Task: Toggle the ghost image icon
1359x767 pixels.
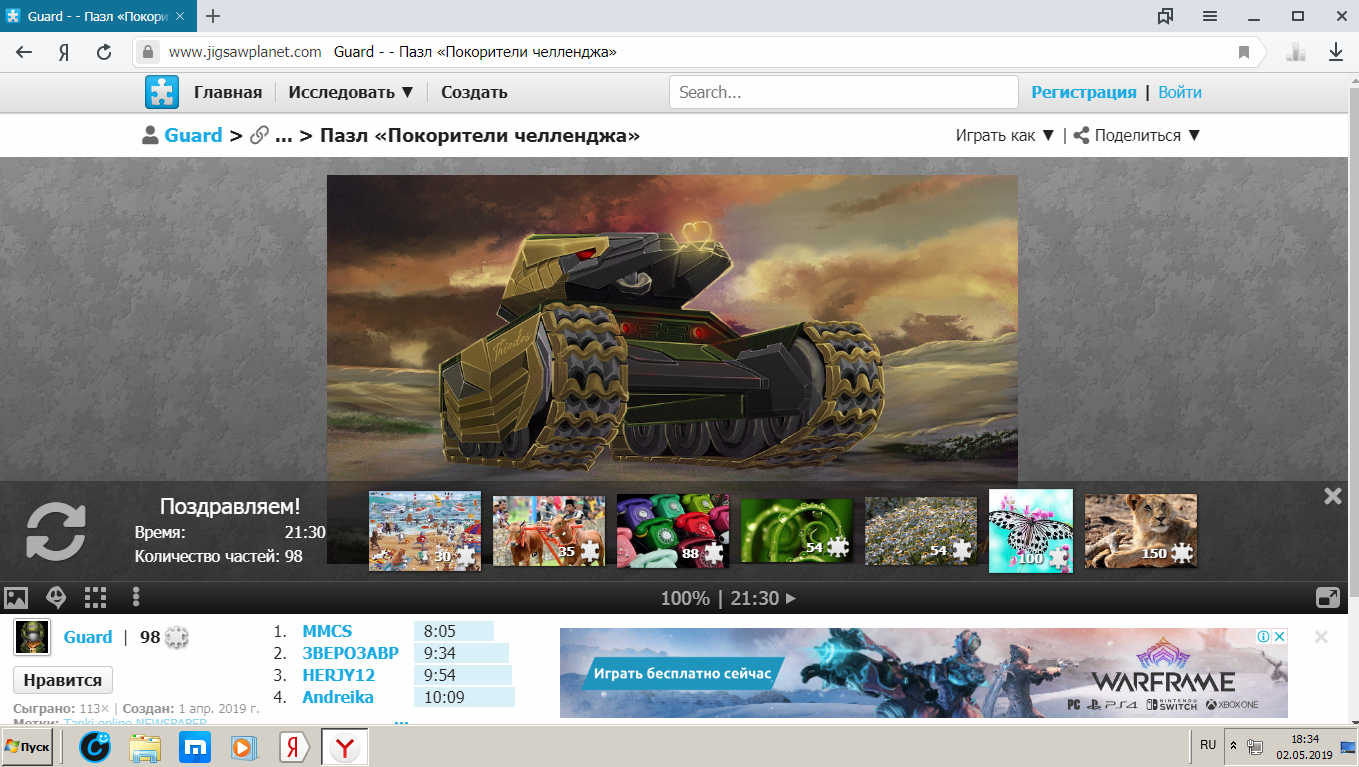Action: pyautogui.click(x=56, y=598)
